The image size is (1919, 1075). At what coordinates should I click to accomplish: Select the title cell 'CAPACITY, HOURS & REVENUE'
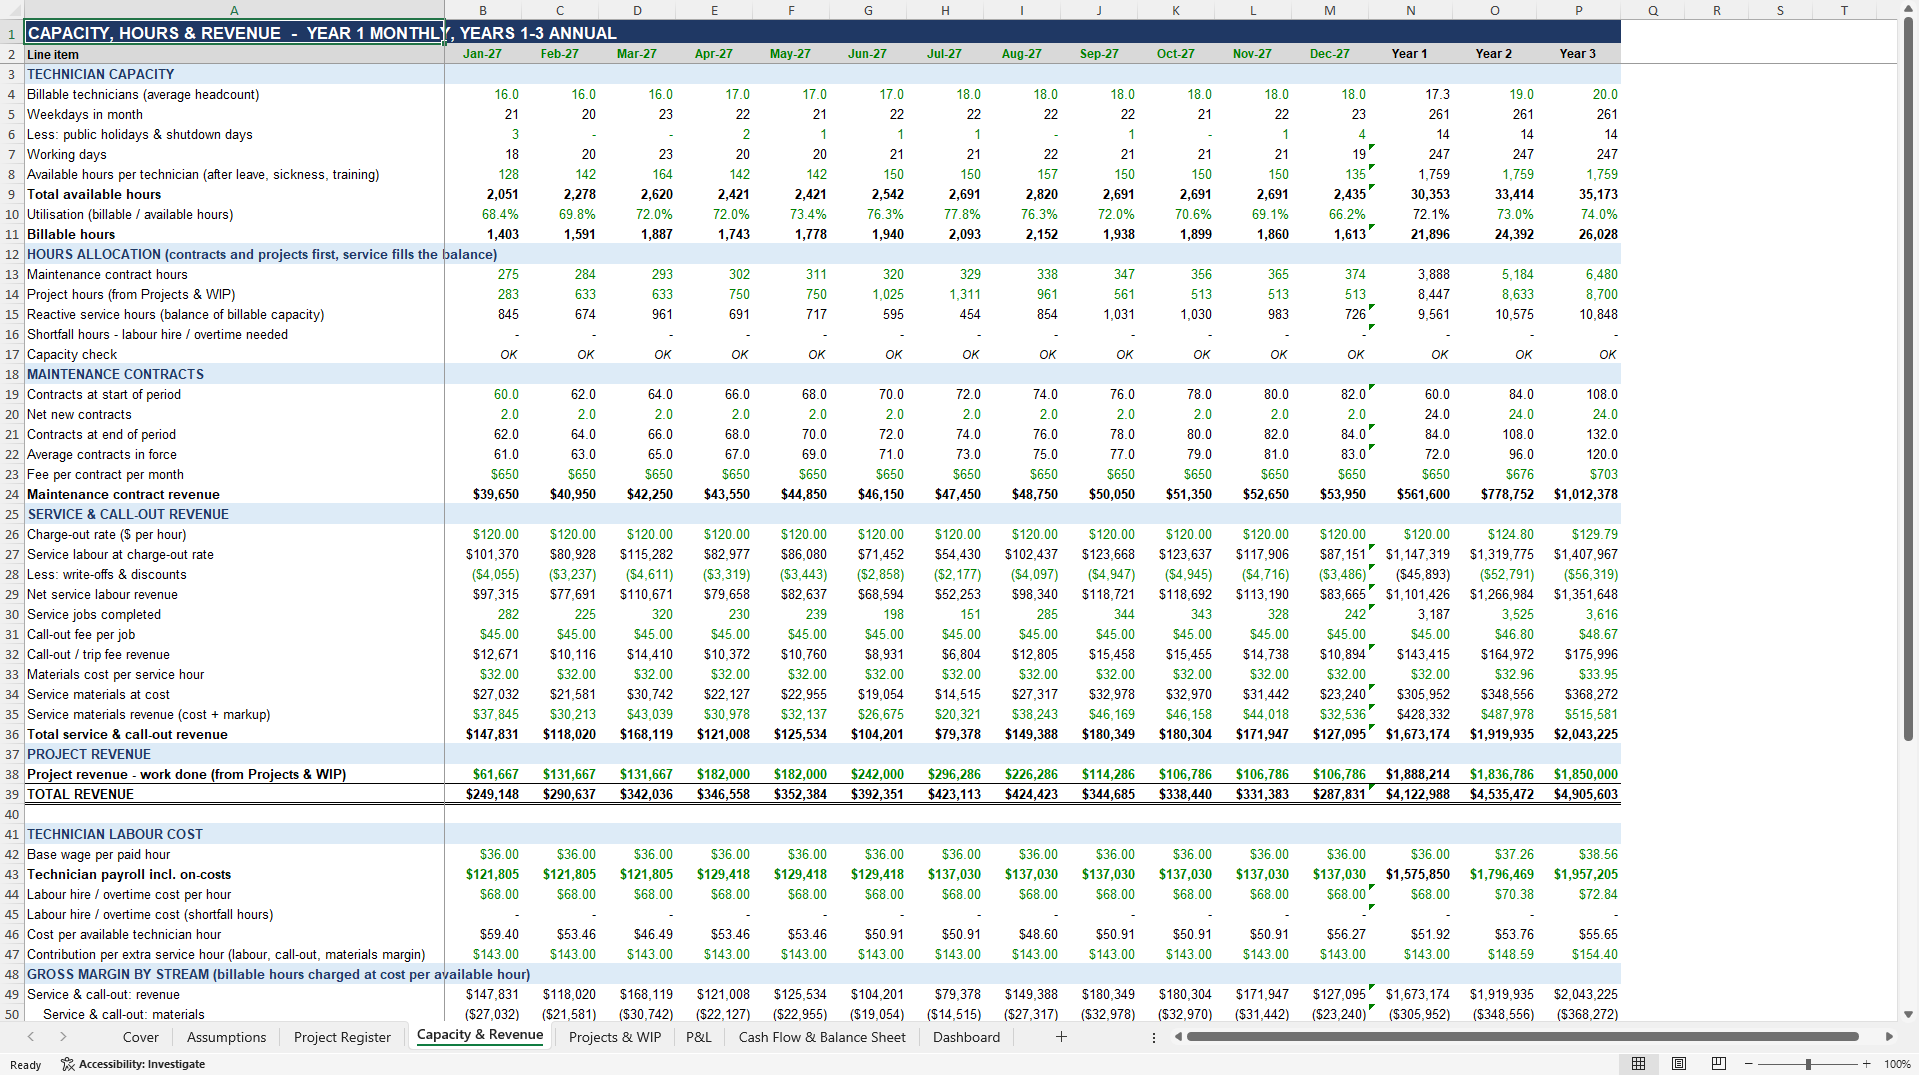pyautogui.click(x=235, y=33)
